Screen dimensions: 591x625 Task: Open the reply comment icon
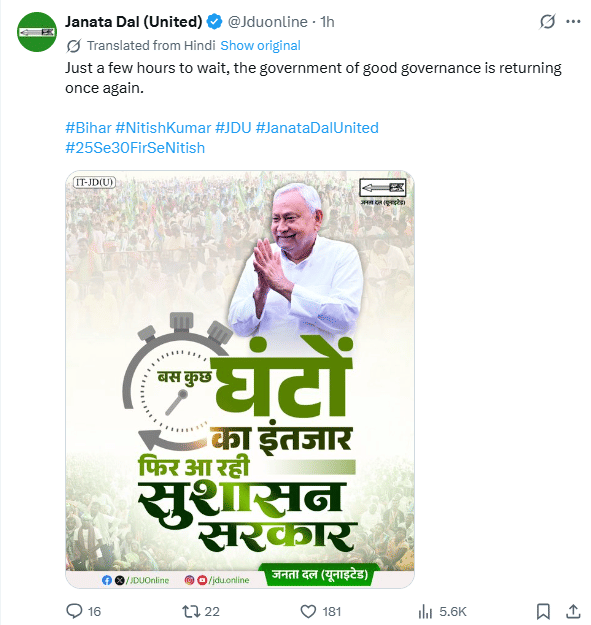click(x=75, y=611)
